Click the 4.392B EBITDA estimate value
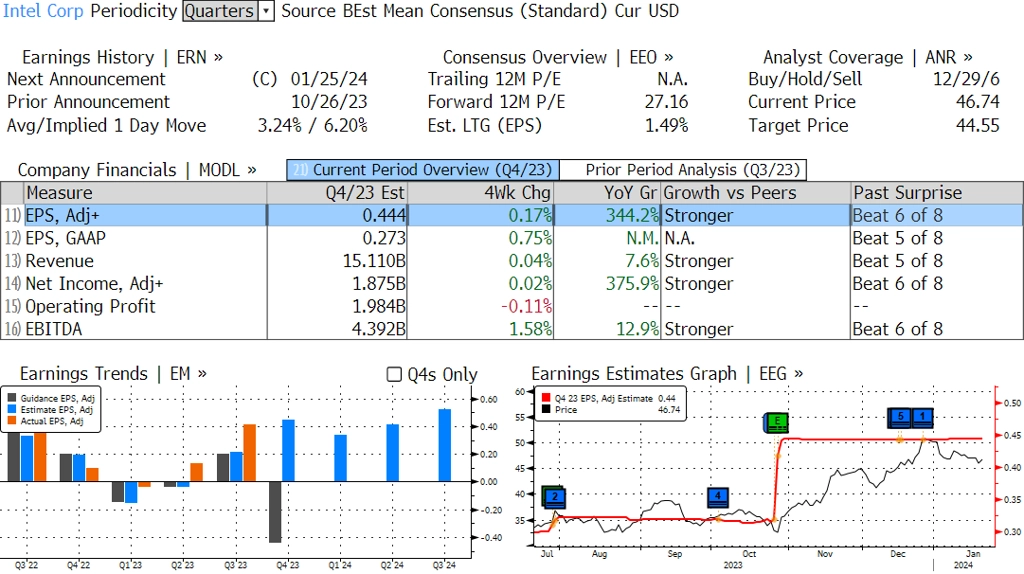The height and width of the screenshot is (574, 1024). pos(379,329)
